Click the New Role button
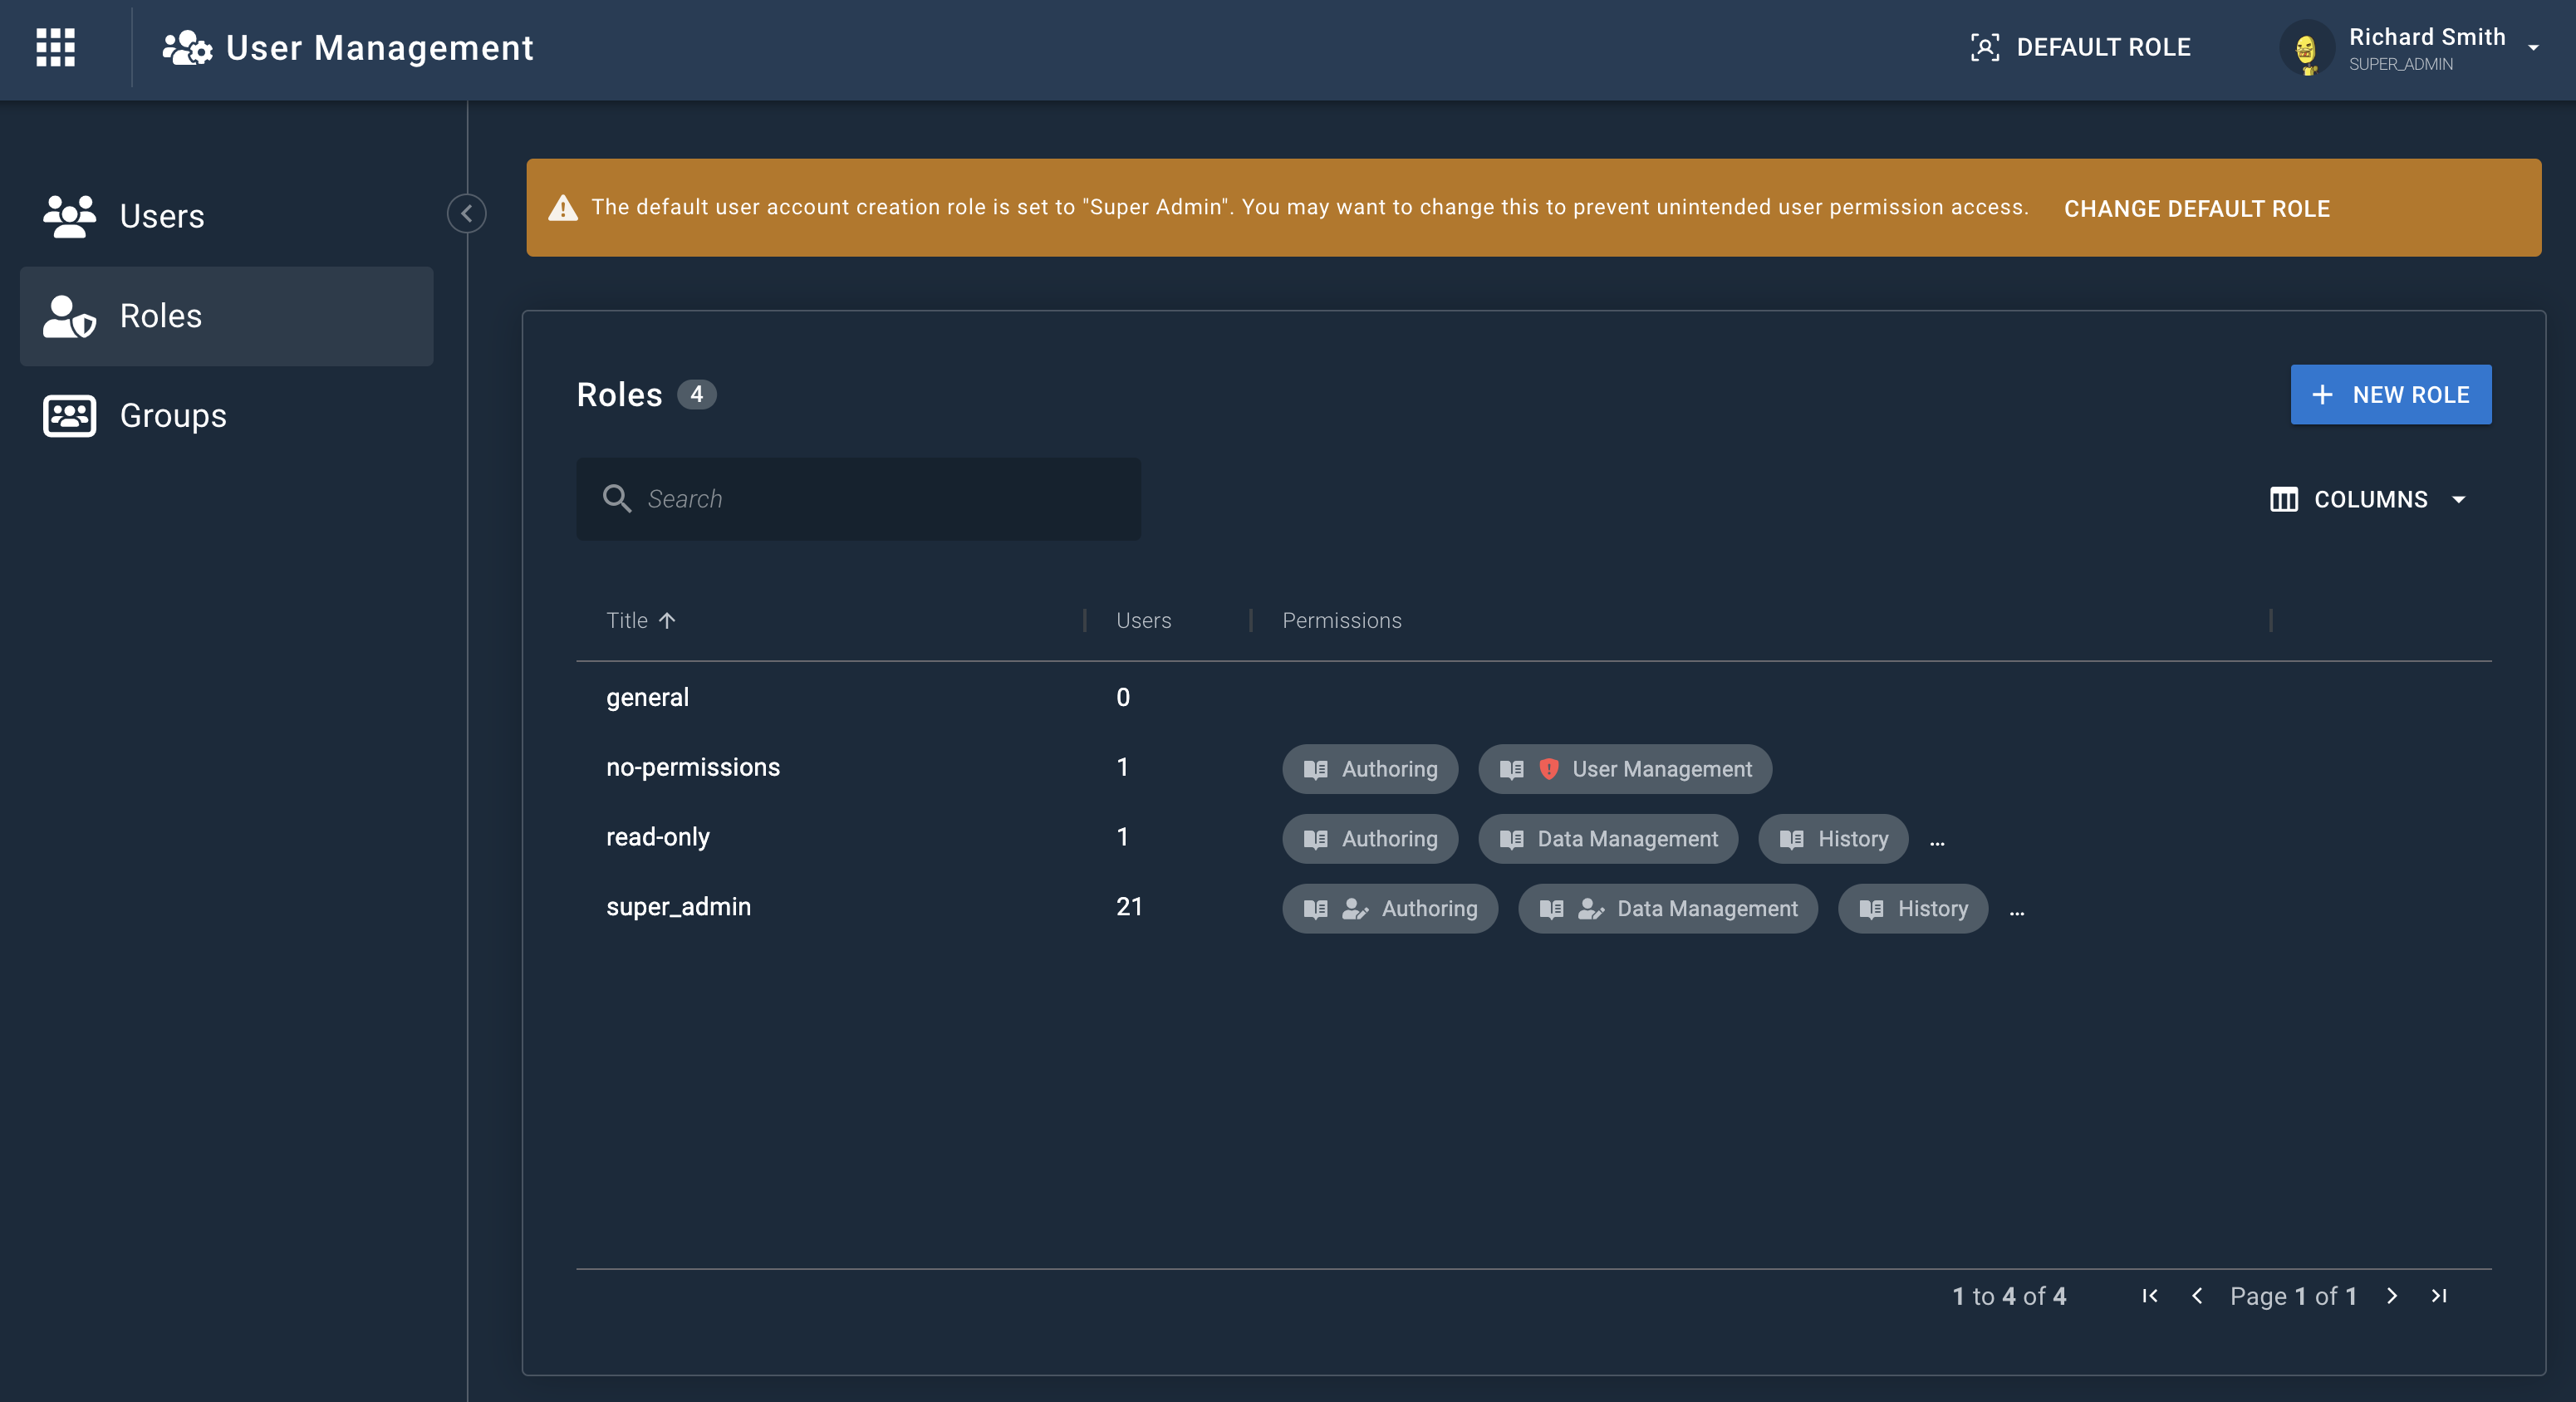This screenshot has height=1402, width=2576. coord(2390,395)
